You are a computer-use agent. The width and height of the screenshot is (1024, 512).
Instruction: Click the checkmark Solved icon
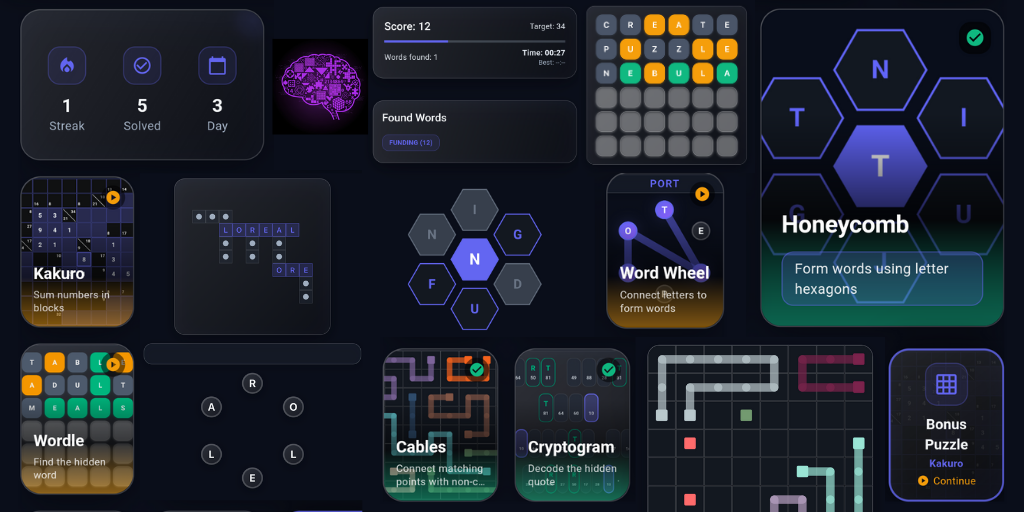click(x=142, y=65)
